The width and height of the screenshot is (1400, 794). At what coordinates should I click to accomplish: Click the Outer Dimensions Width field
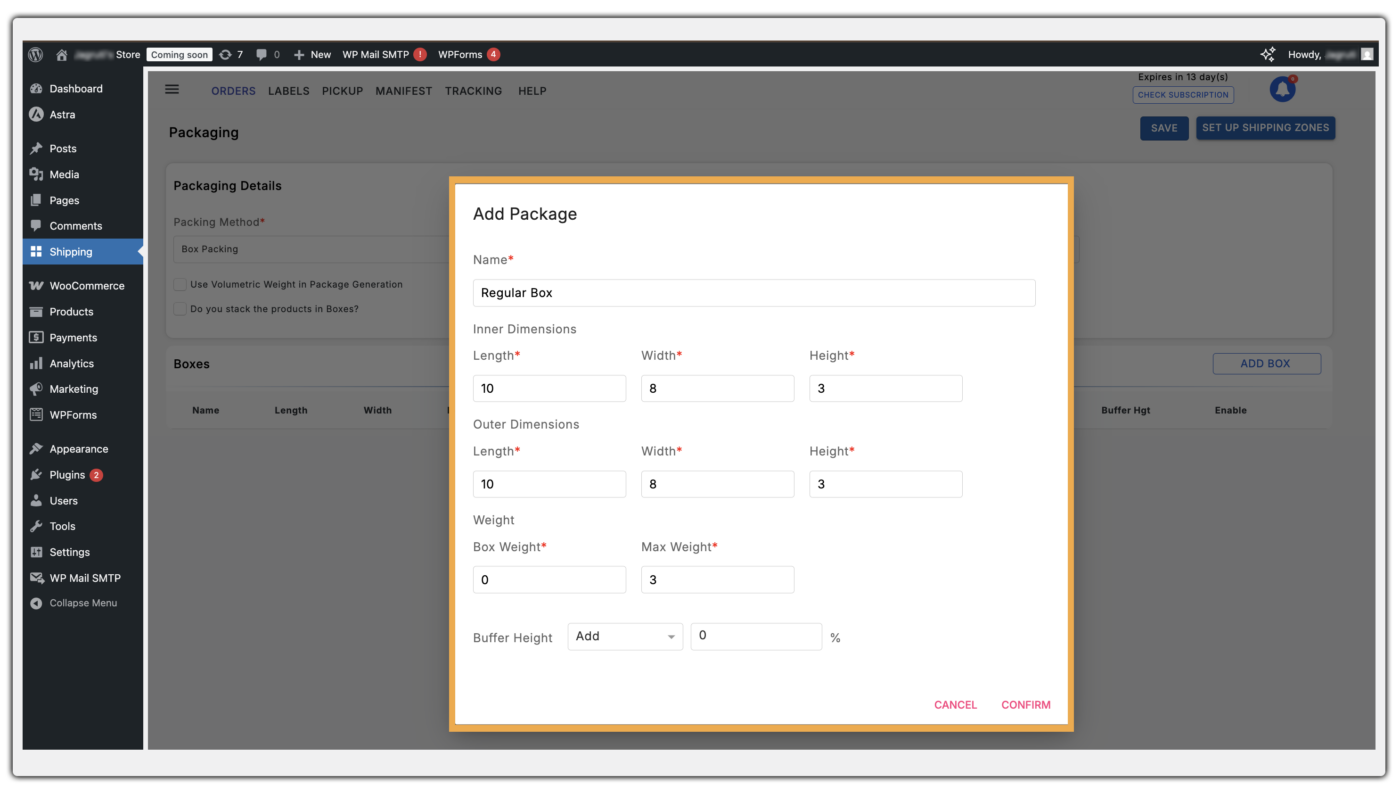coord(718,484)
